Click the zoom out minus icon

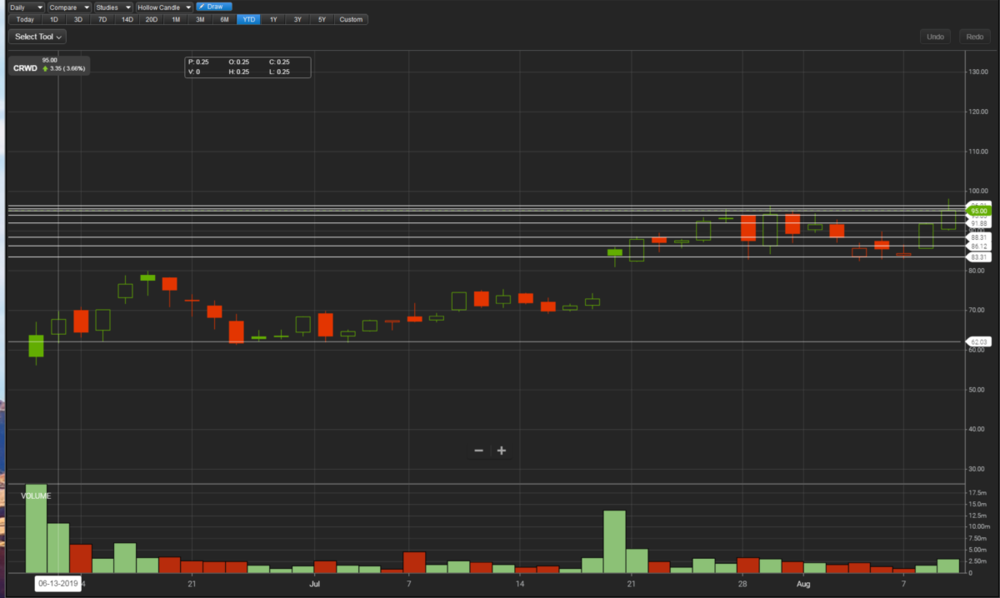[479, 451]
